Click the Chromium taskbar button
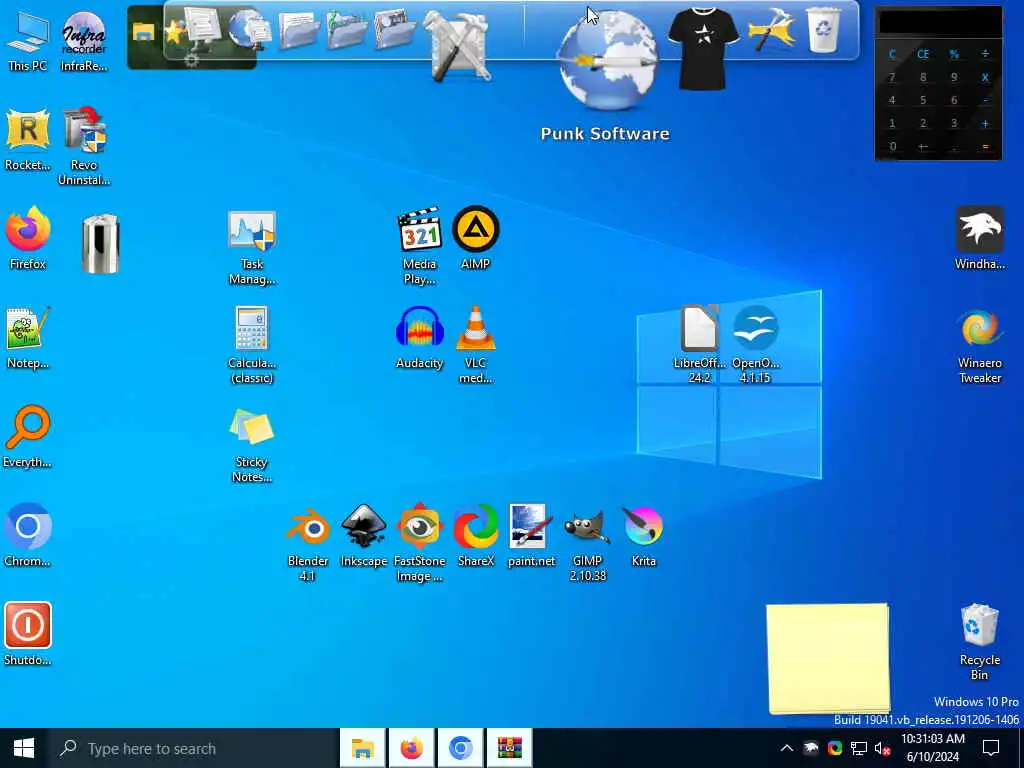Viewport: 1024px width, 768px height. tap(460, 748)
